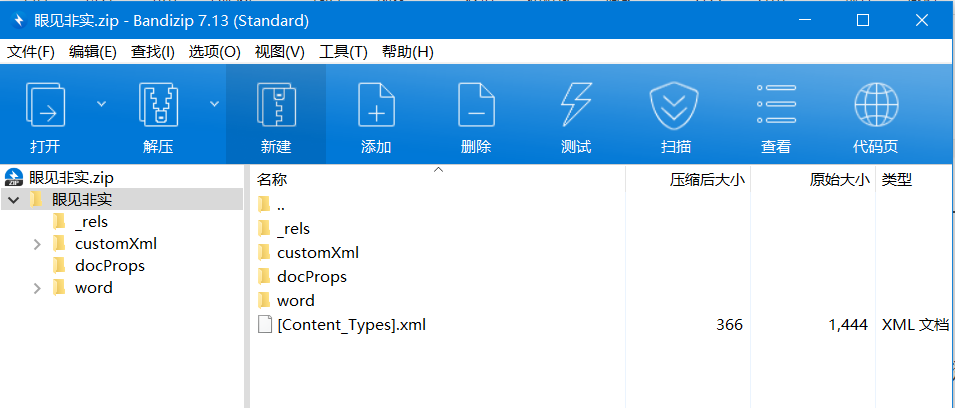Expand the word tree node

pos(37,288)
